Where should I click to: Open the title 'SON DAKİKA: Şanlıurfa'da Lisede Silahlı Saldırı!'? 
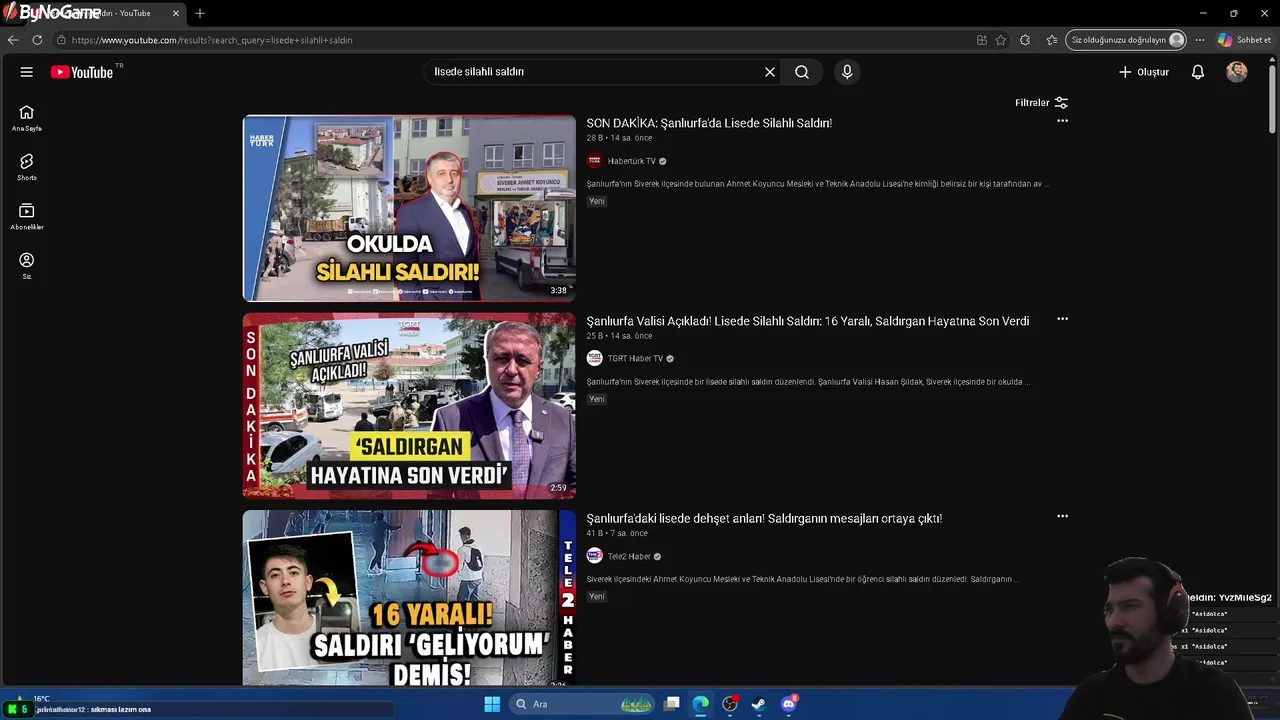click(x=709, y=123)
